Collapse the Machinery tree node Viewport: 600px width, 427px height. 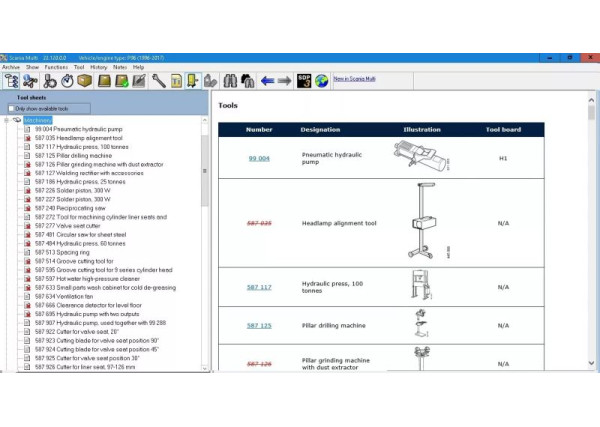(7, 120)
